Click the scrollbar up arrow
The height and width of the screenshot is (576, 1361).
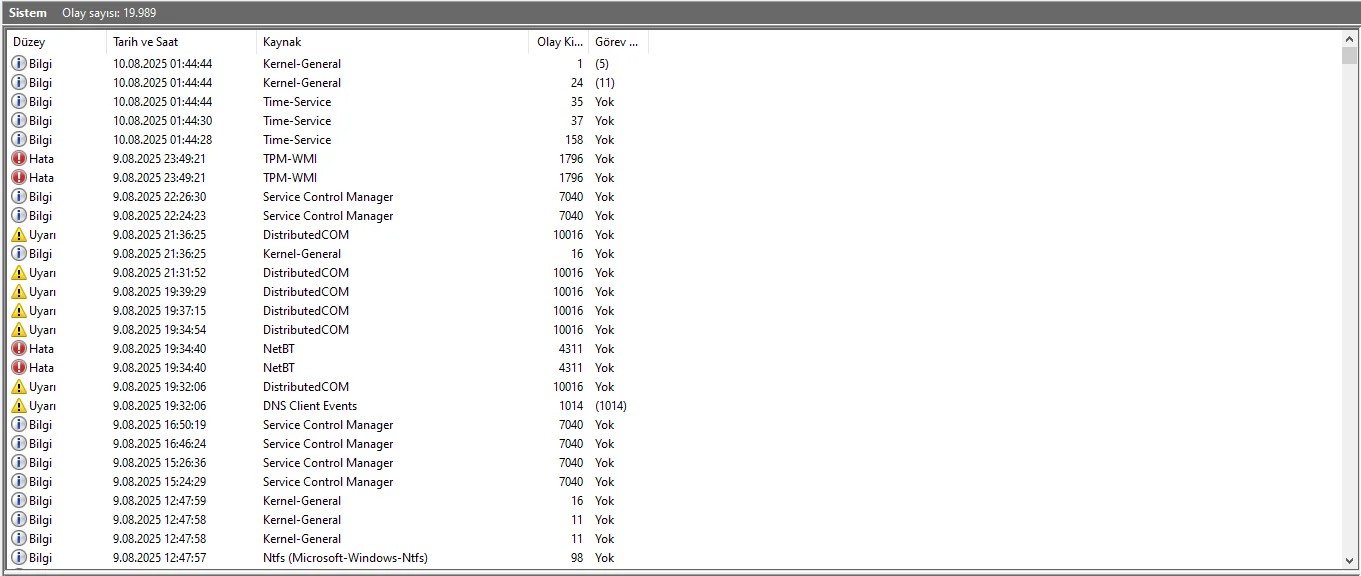(x=1348, y=39)
